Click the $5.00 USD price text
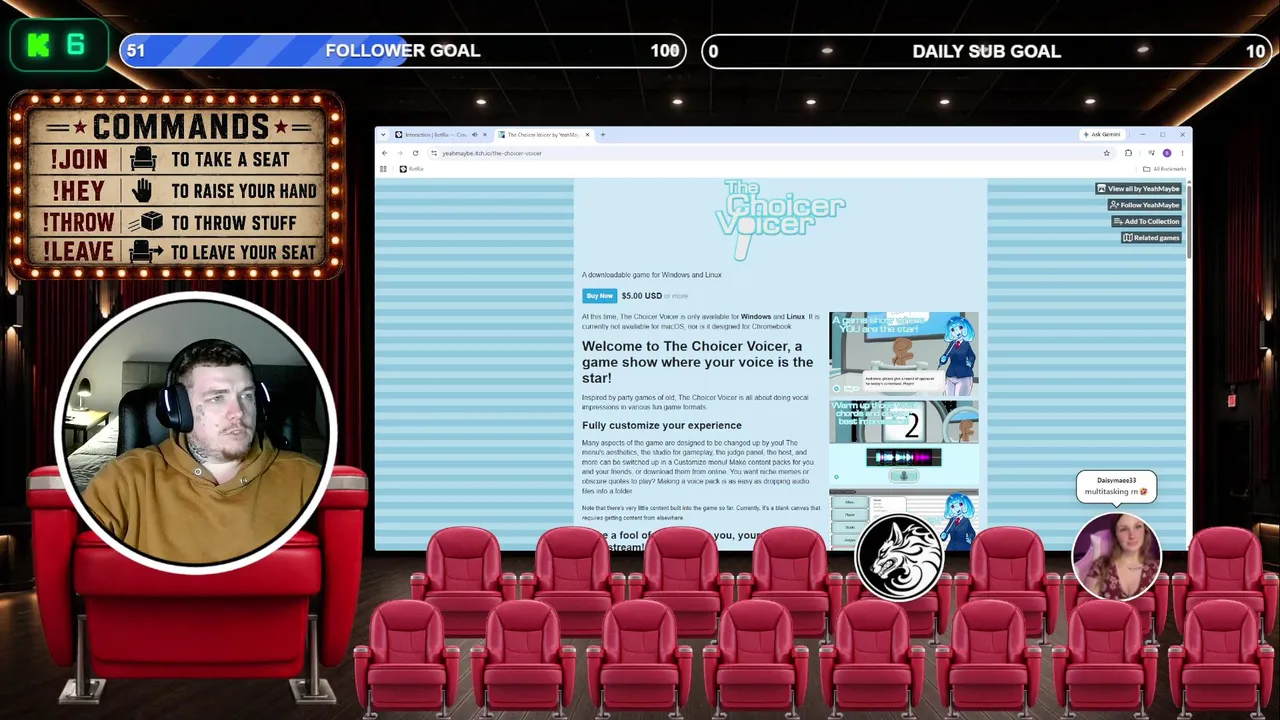The height and width of the screenshot is (720, 1280). pyautogui.click(x=641, y=296)
